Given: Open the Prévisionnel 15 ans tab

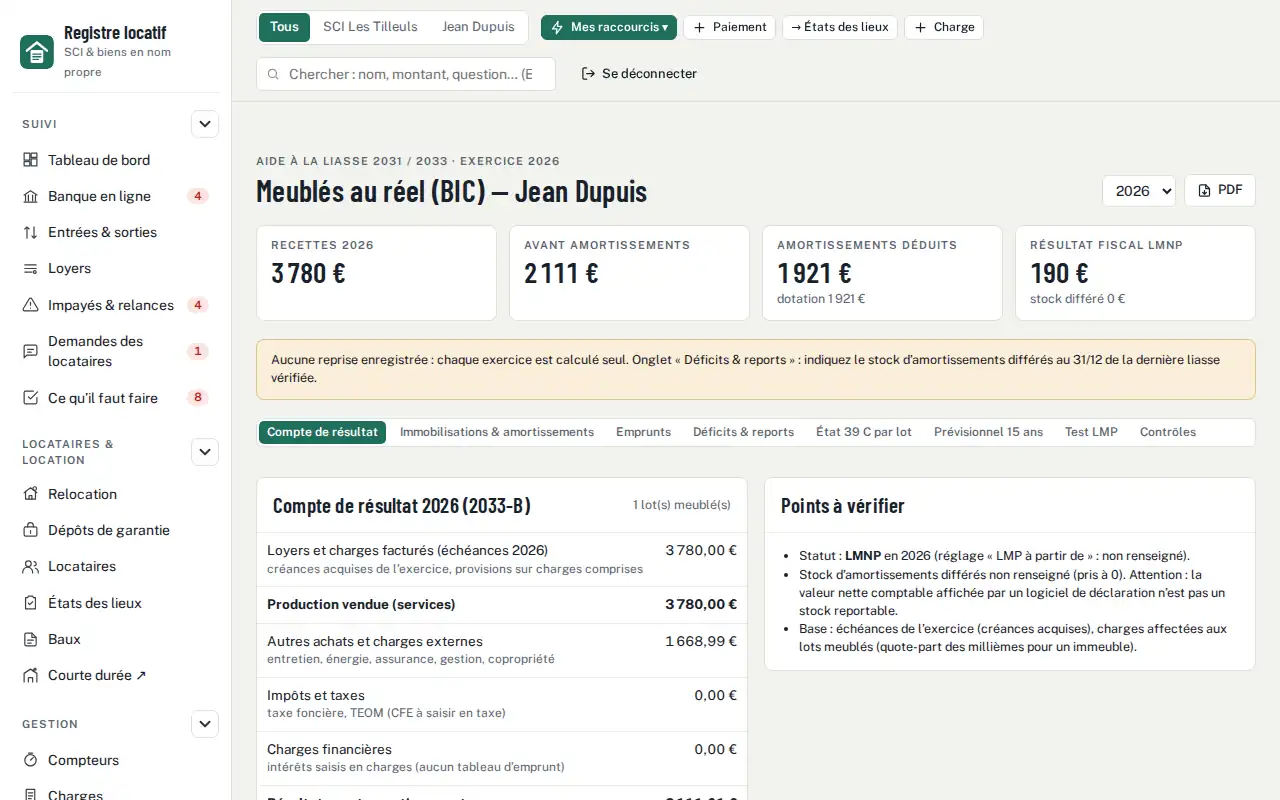Looking at the screenshot, I should [x=988, y=432].
